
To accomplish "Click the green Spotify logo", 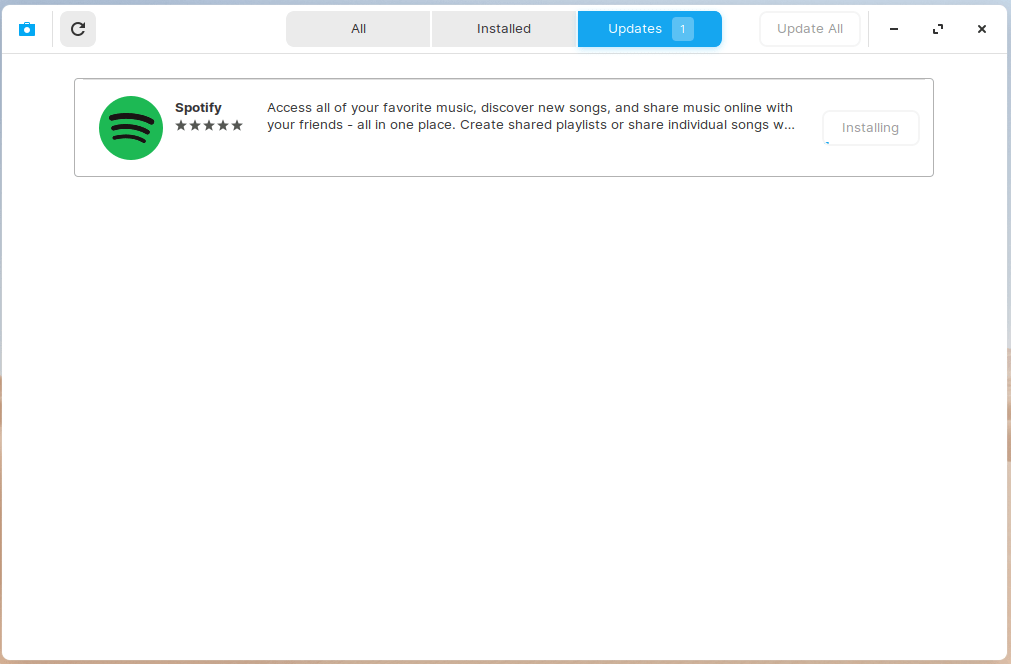I will click(x=131, y=128).
